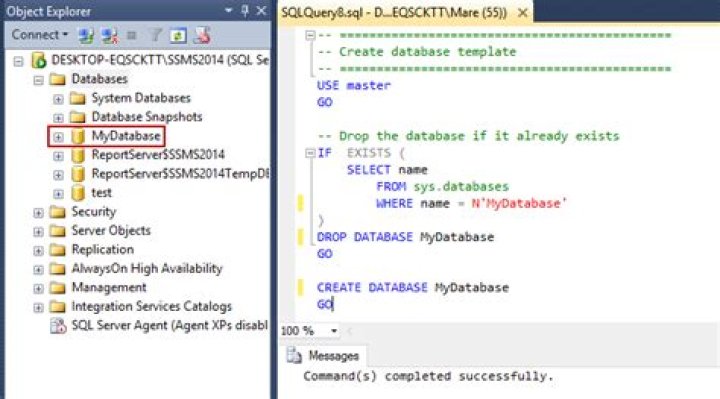Screen dimensions: 720x399
Task: Close the Object Explorer panel
Action: 261,11
